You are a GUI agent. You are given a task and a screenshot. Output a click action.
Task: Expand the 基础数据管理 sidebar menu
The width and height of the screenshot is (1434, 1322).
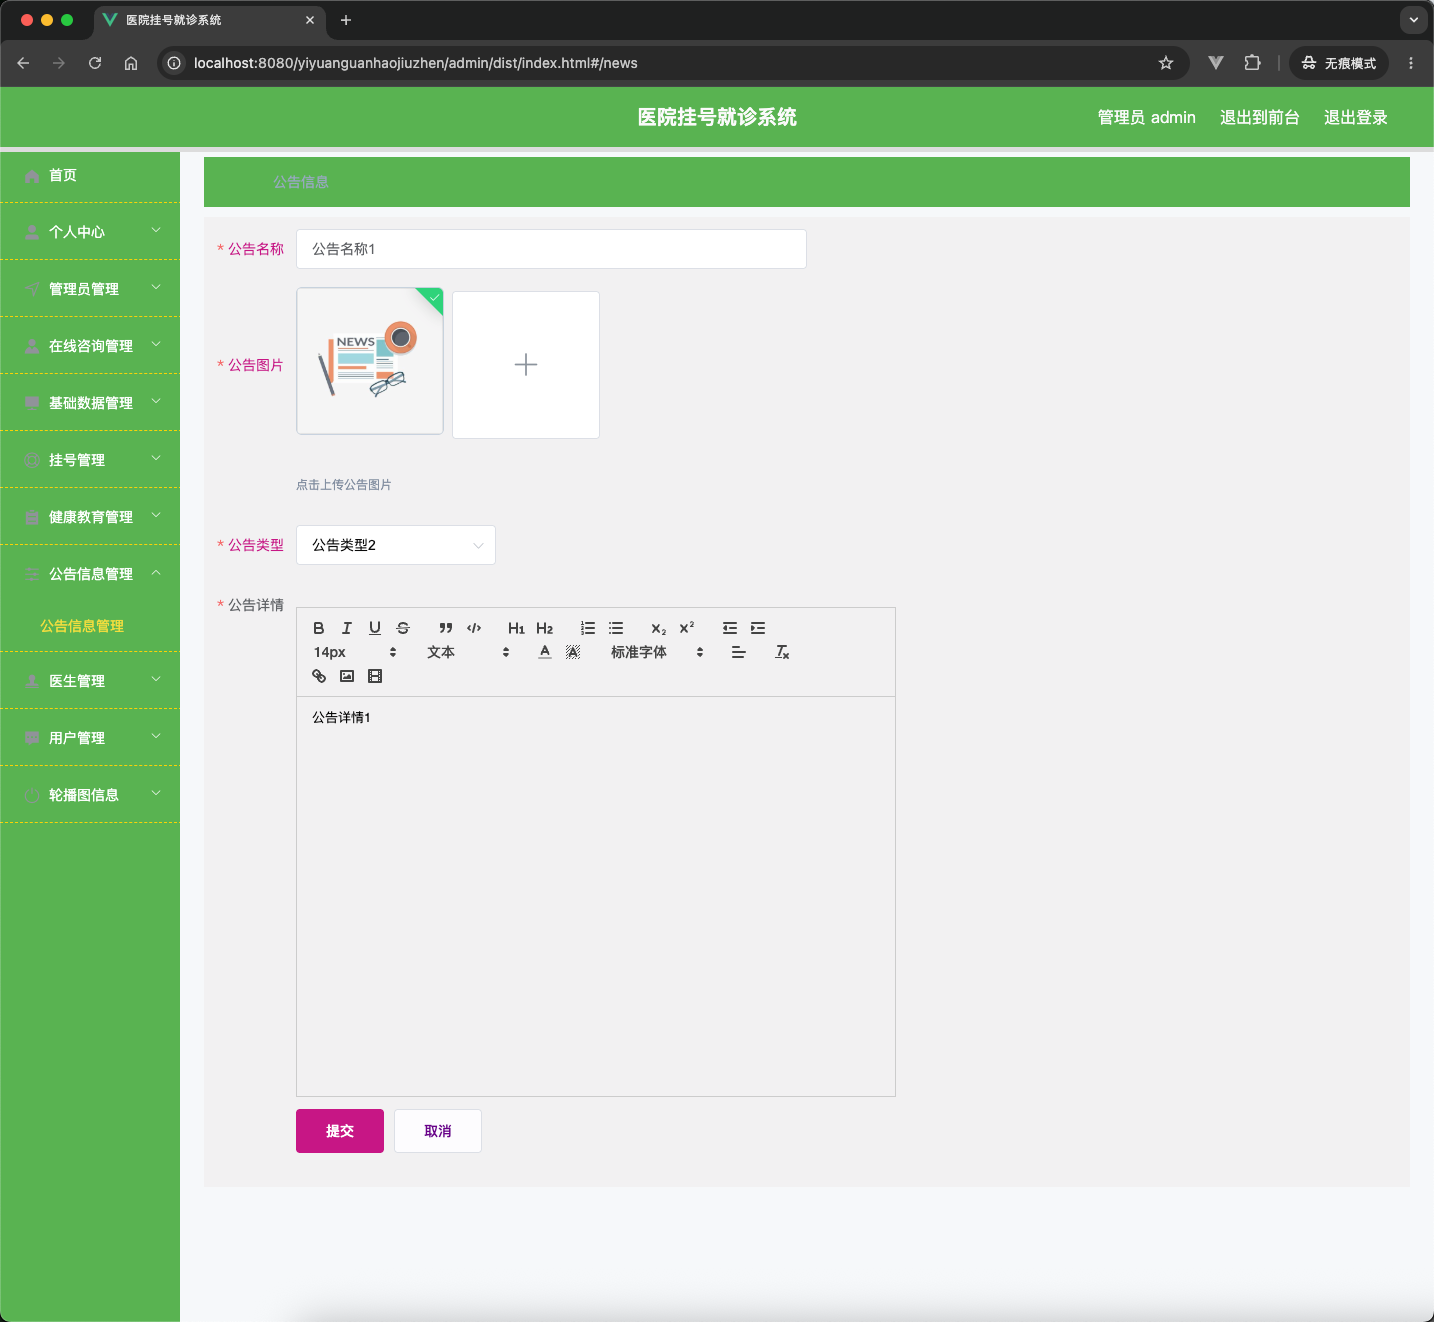(90, 403)
